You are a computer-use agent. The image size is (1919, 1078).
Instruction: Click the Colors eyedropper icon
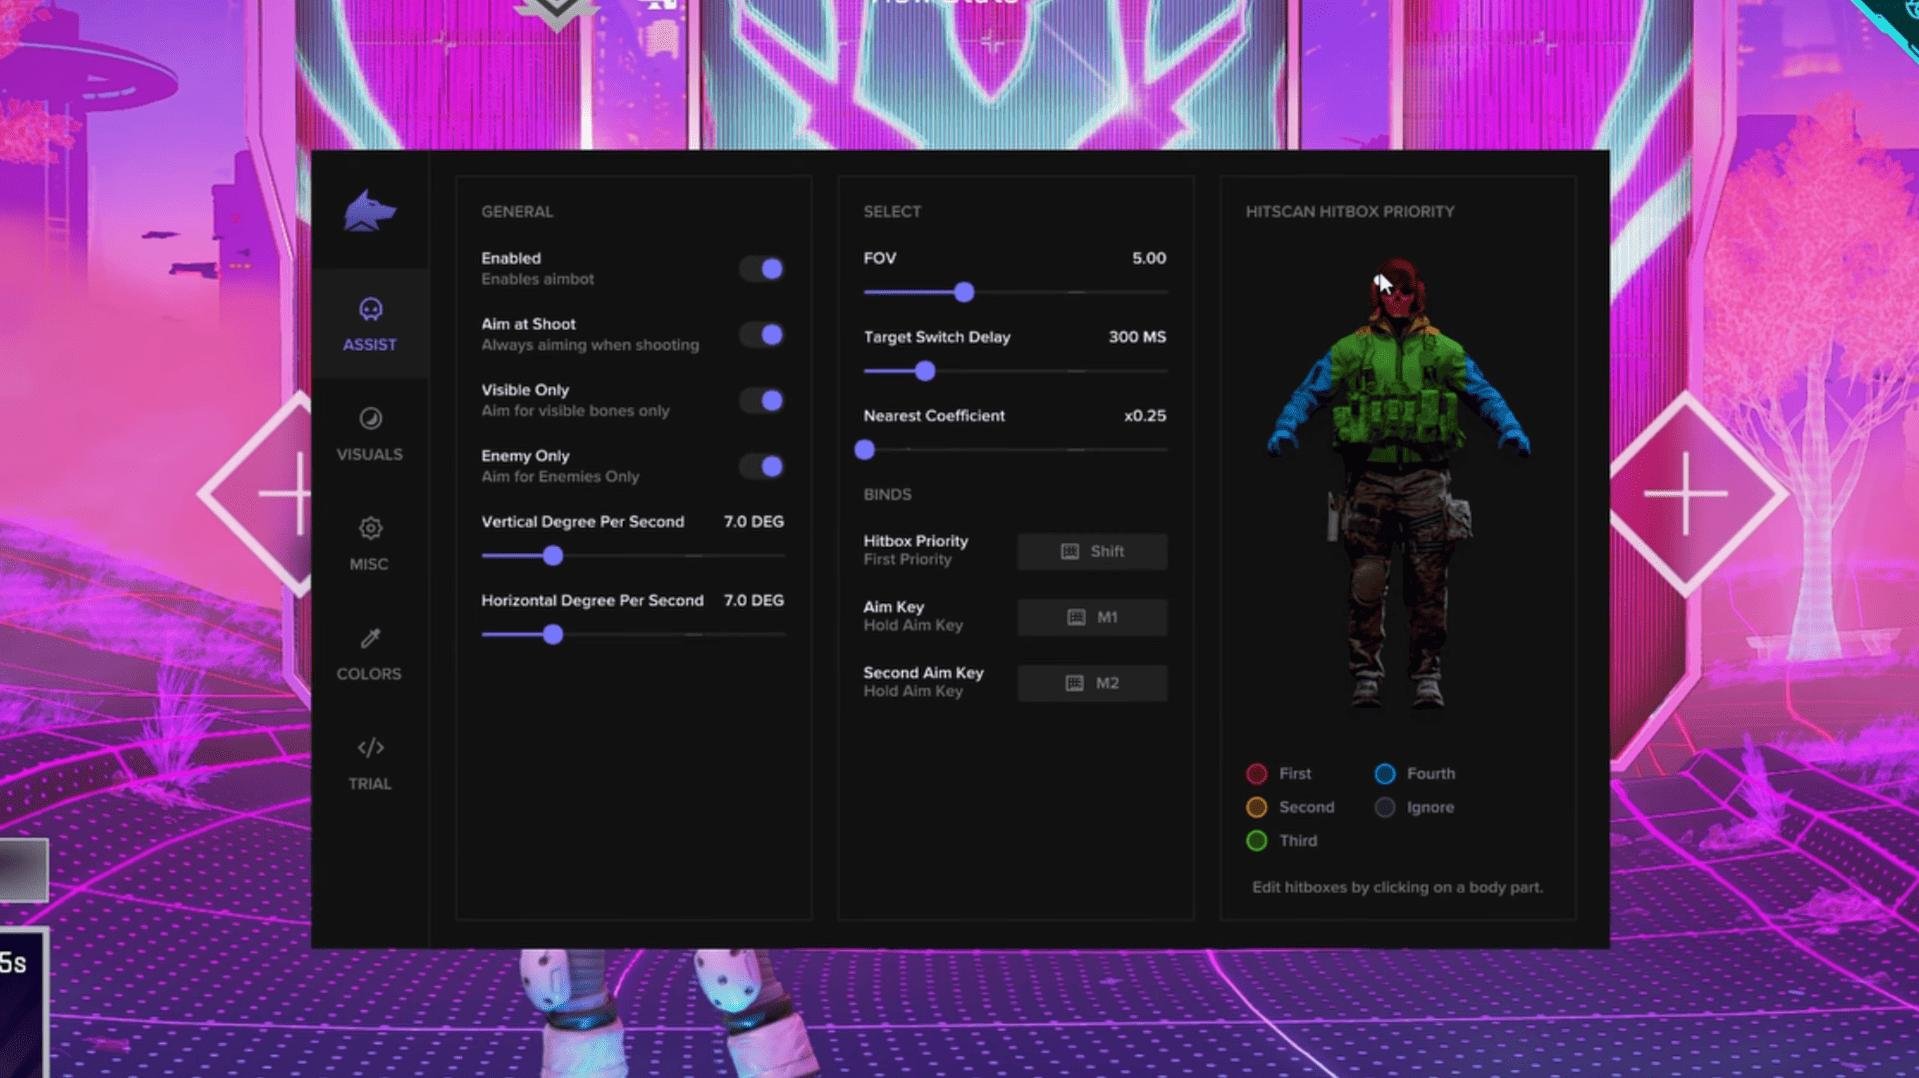point(370,638)
